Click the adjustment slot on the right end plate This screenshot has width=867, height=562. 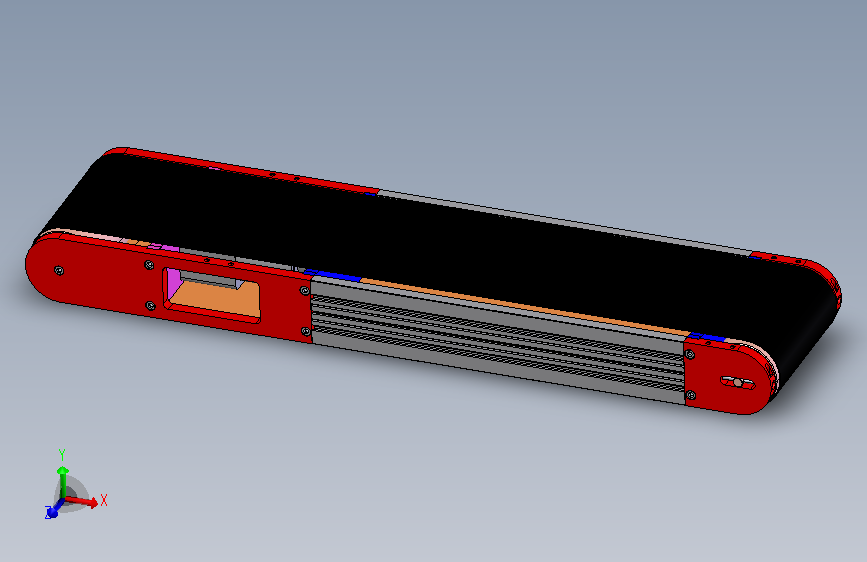click(738, 382)
